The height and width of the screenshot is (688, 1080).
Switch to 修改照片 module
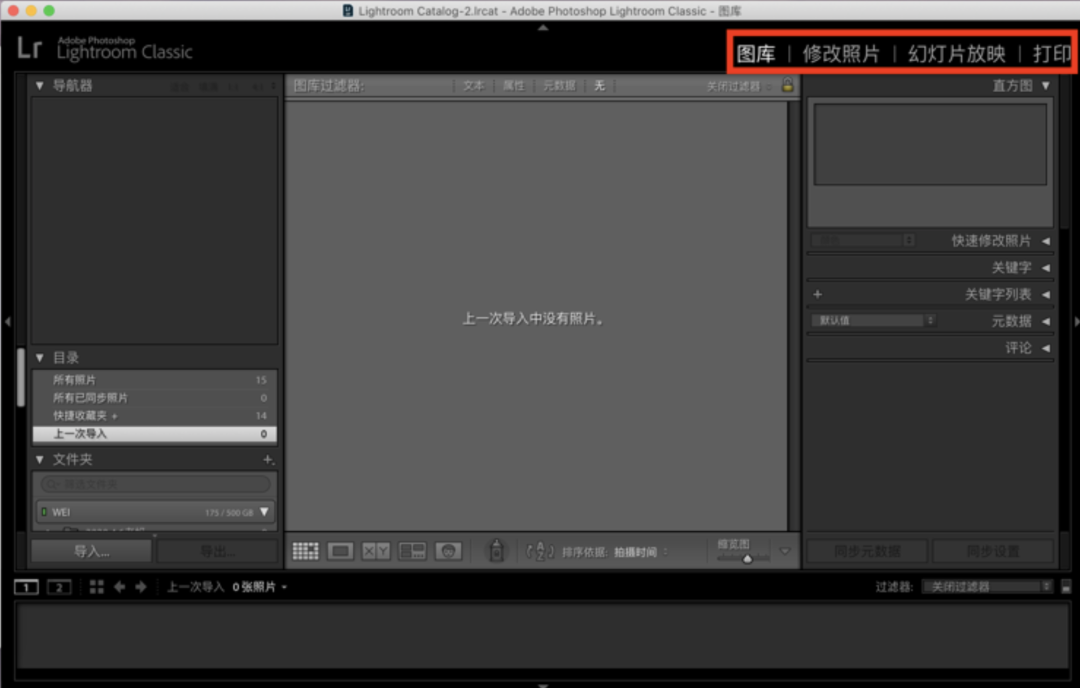coord(841,54)
